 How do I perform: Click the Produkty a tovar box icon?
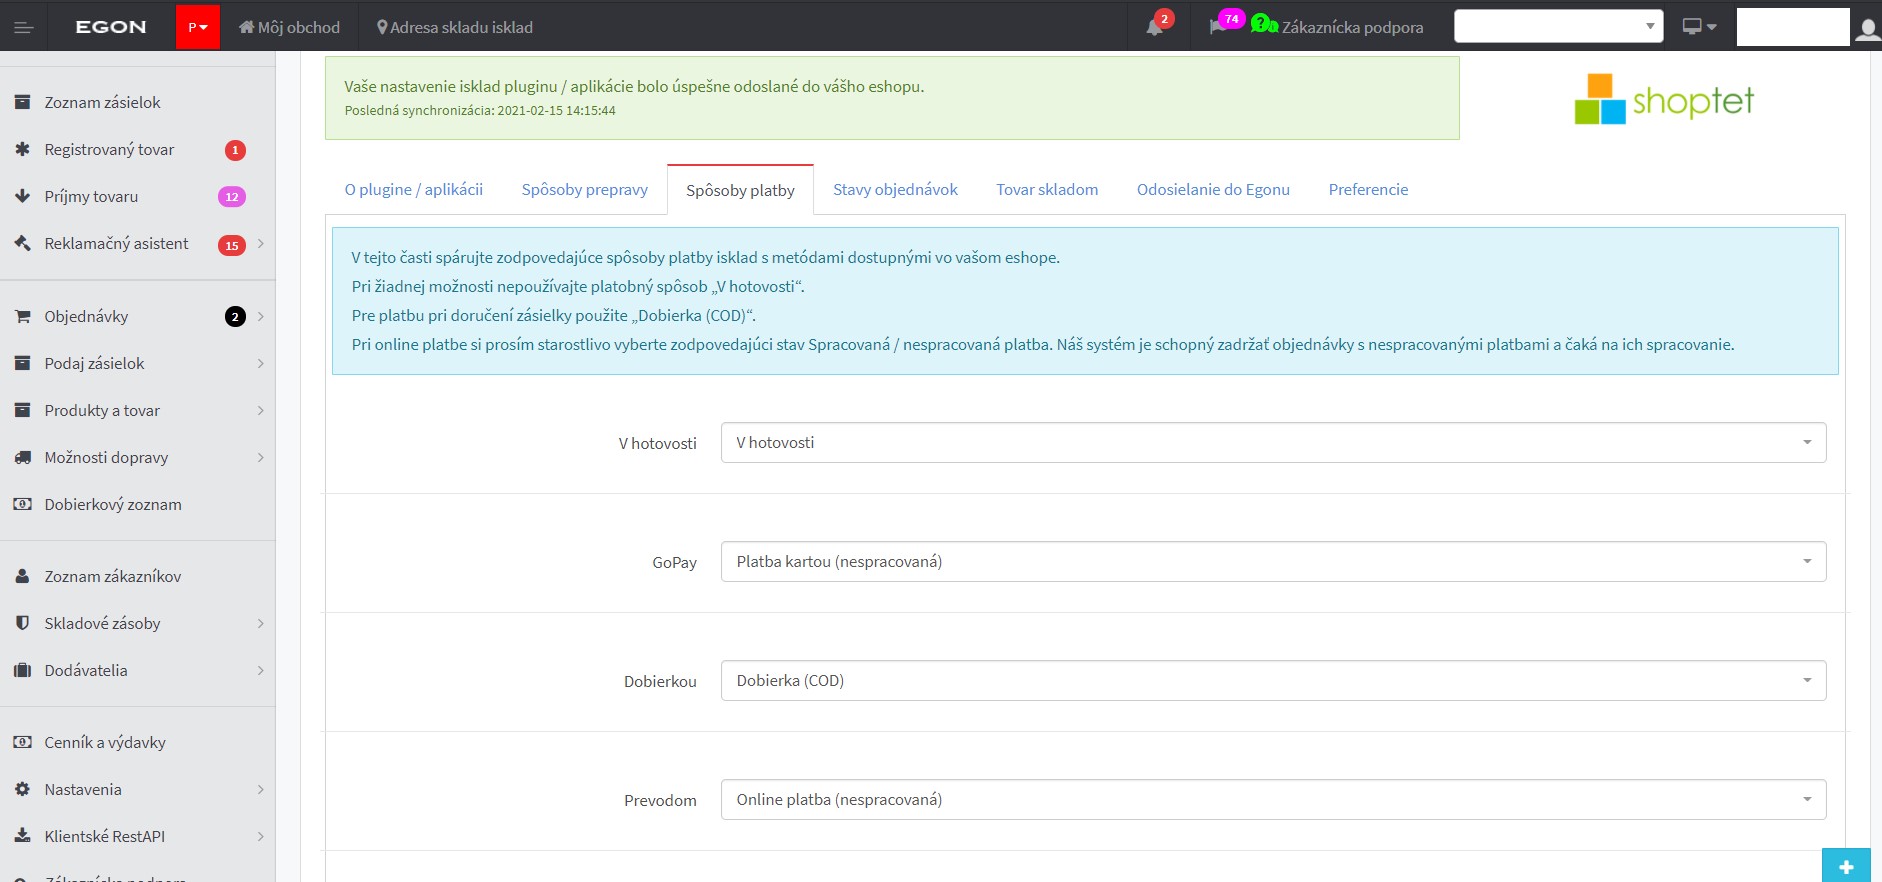point(22,410)
